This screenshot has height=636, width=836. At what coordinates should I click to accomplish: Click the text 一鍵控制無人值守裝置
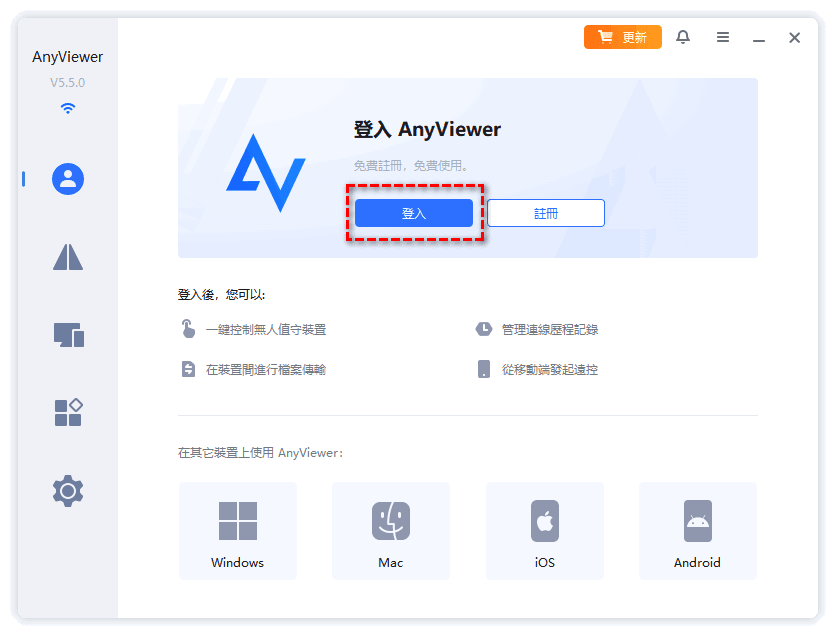tap(266, 329)
